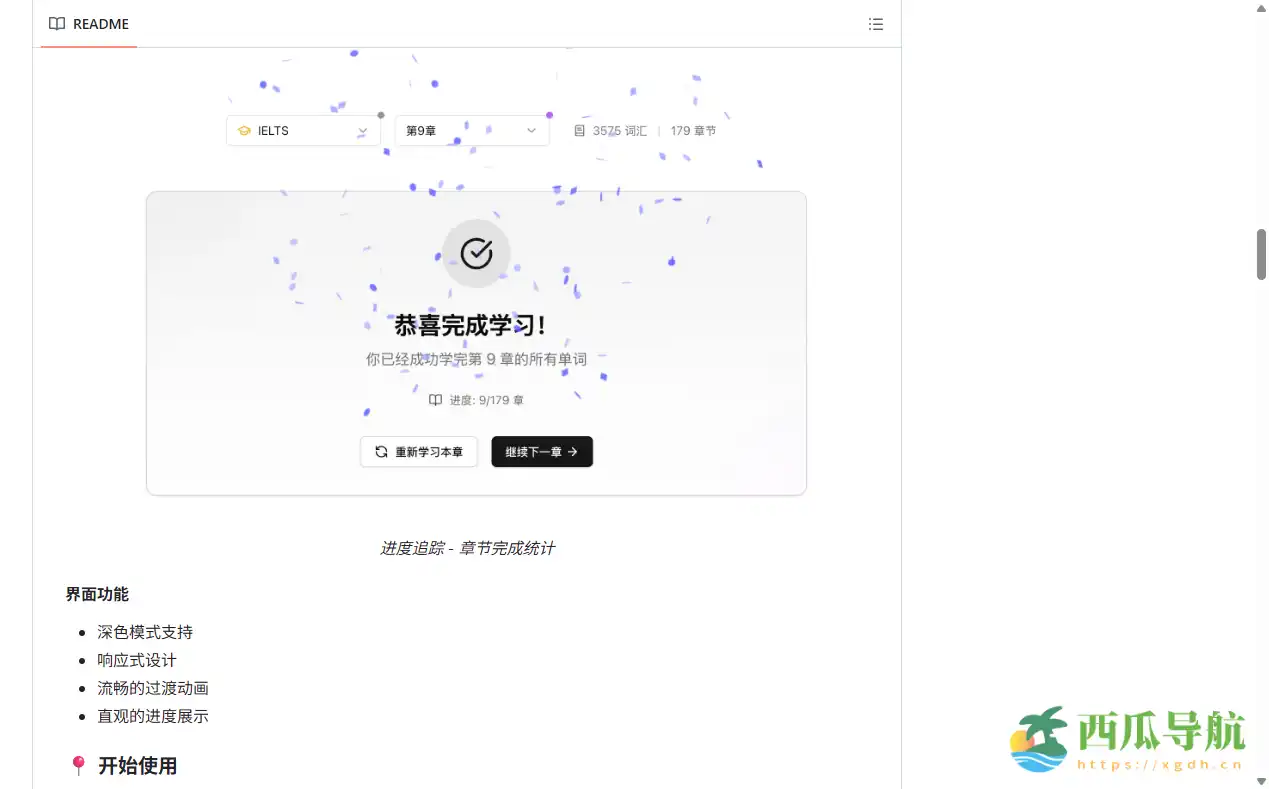This screenshot has height=789, width=1269.
Task: Open the outline list icon at top right
Action: coord(876,24)
